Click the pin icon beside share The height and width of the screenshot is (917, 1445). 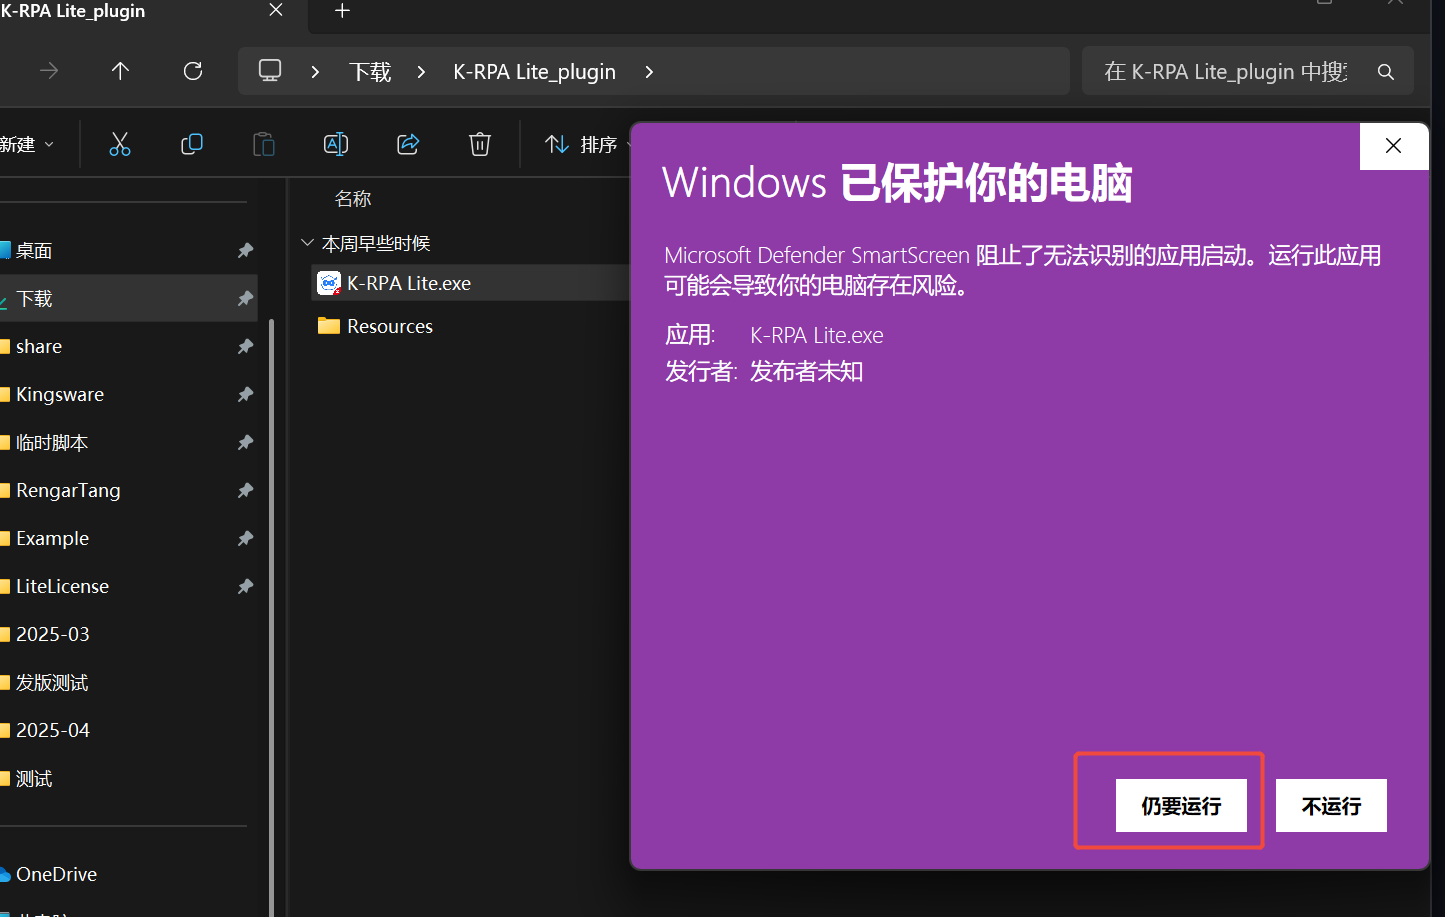pyautogui.click(x=245, y=347)
